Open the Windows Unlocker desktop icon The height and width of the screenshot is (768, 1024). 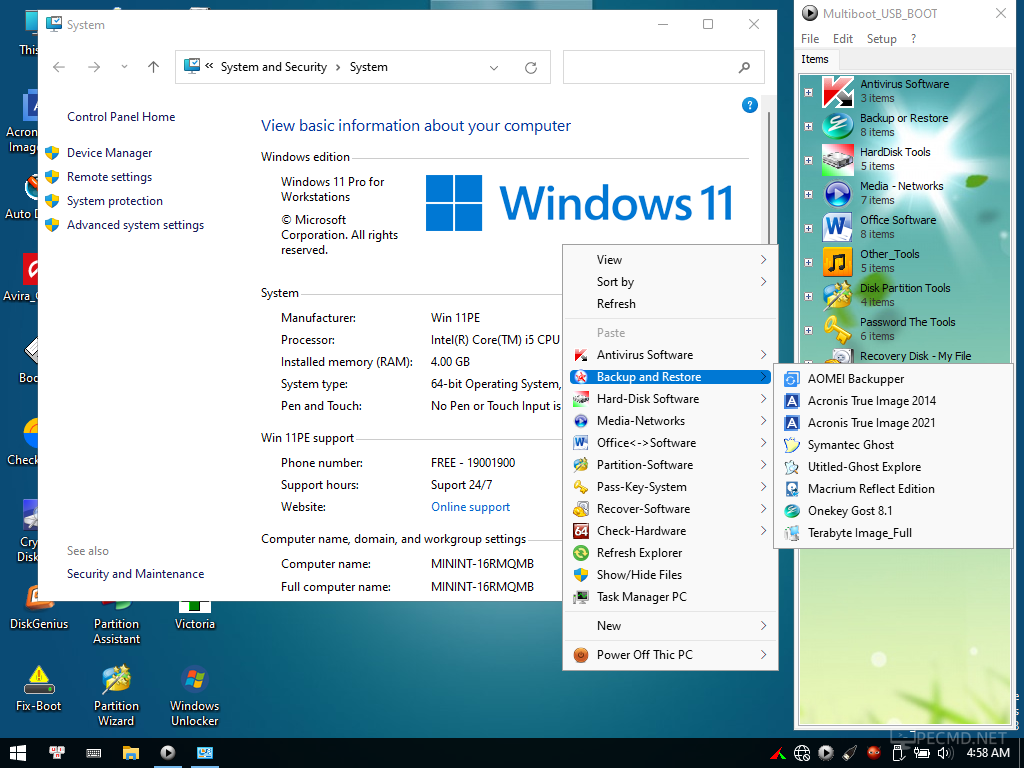(195, 696)
